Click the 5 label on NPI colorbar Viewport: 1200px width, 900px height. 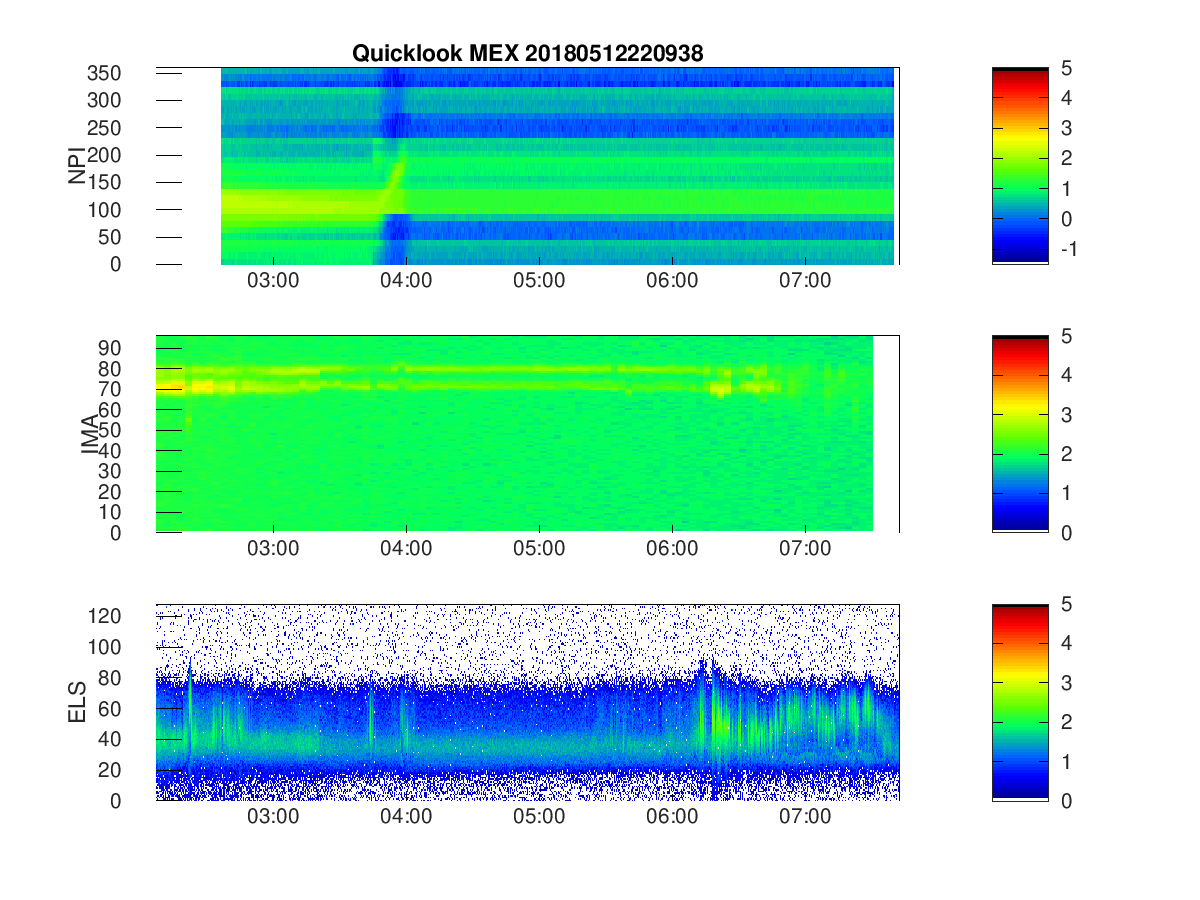1065,68
